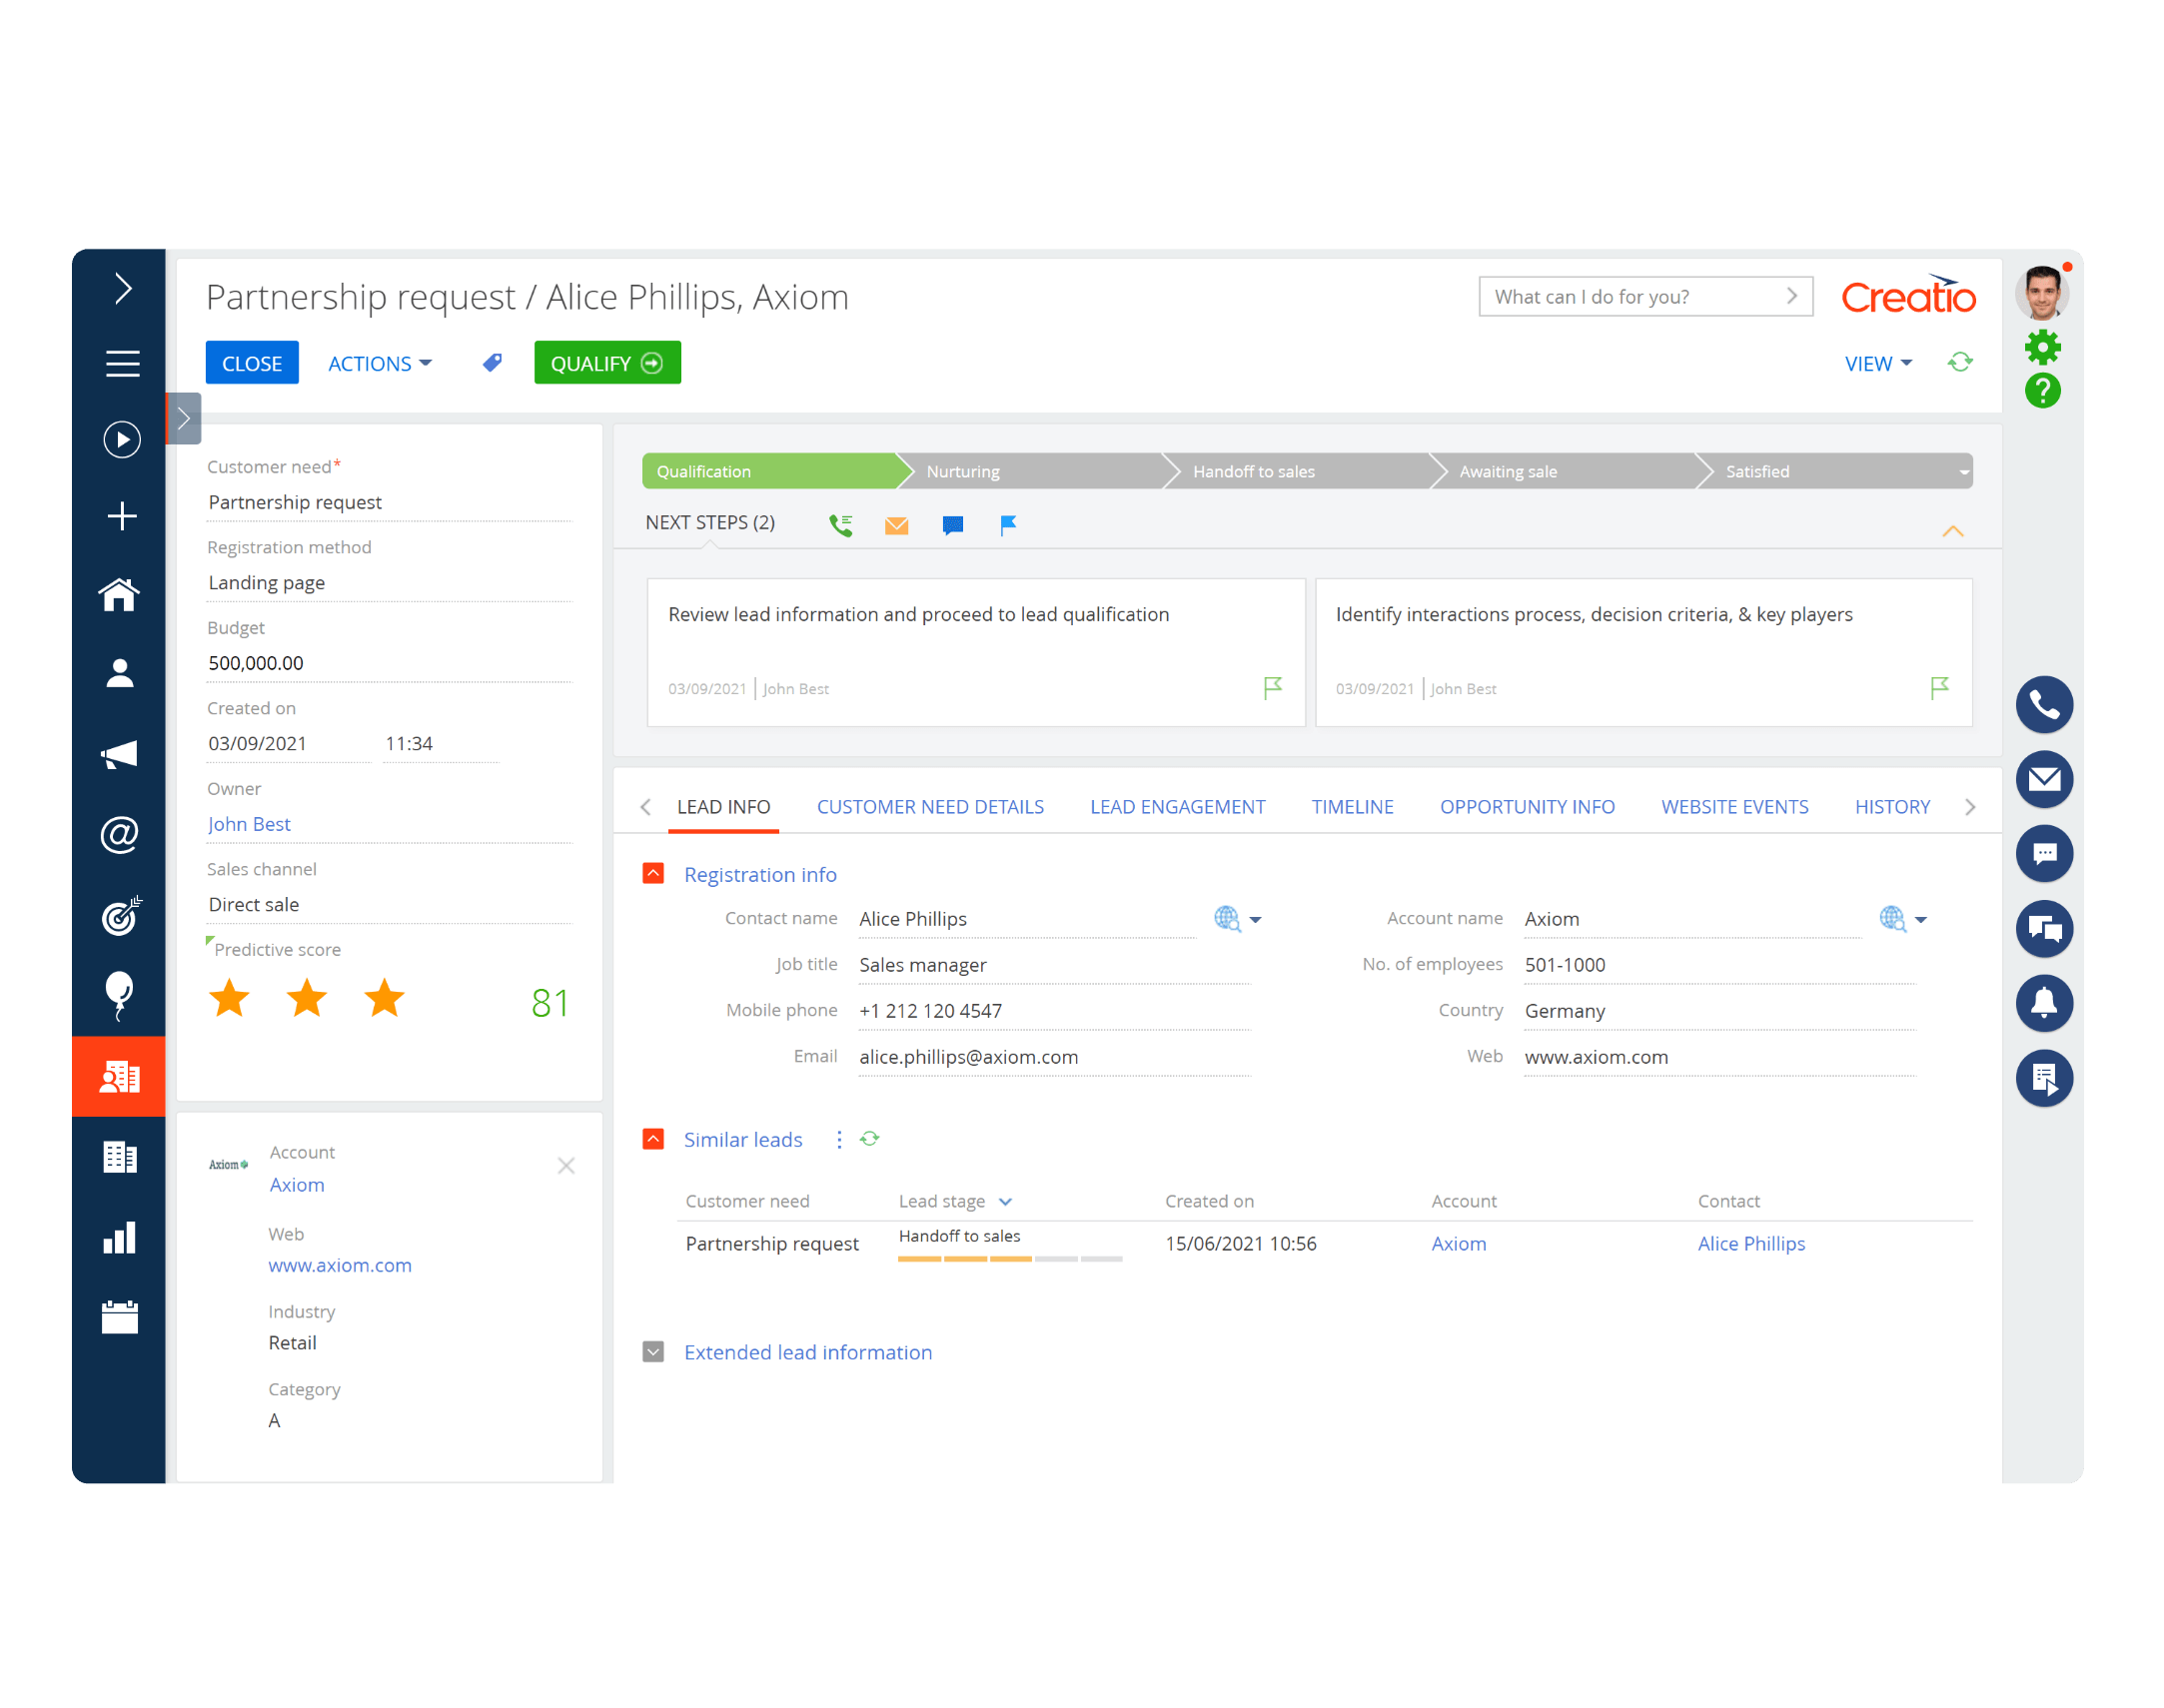Open the ACTIONS dropdown menu
Image resolution: width=2164 pixels, height=1708 pixels.
click(378, 363)
